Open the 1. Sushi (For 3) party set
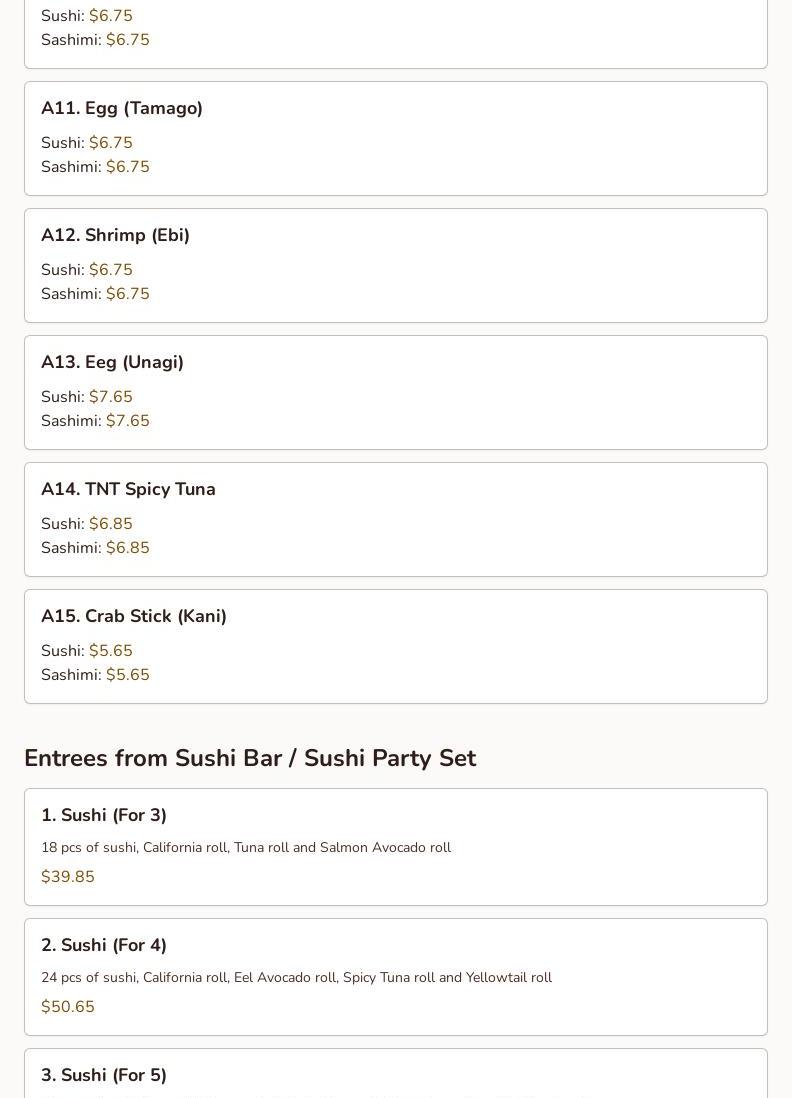This screenshot has height=1098, width=792. tap(104, 815)
